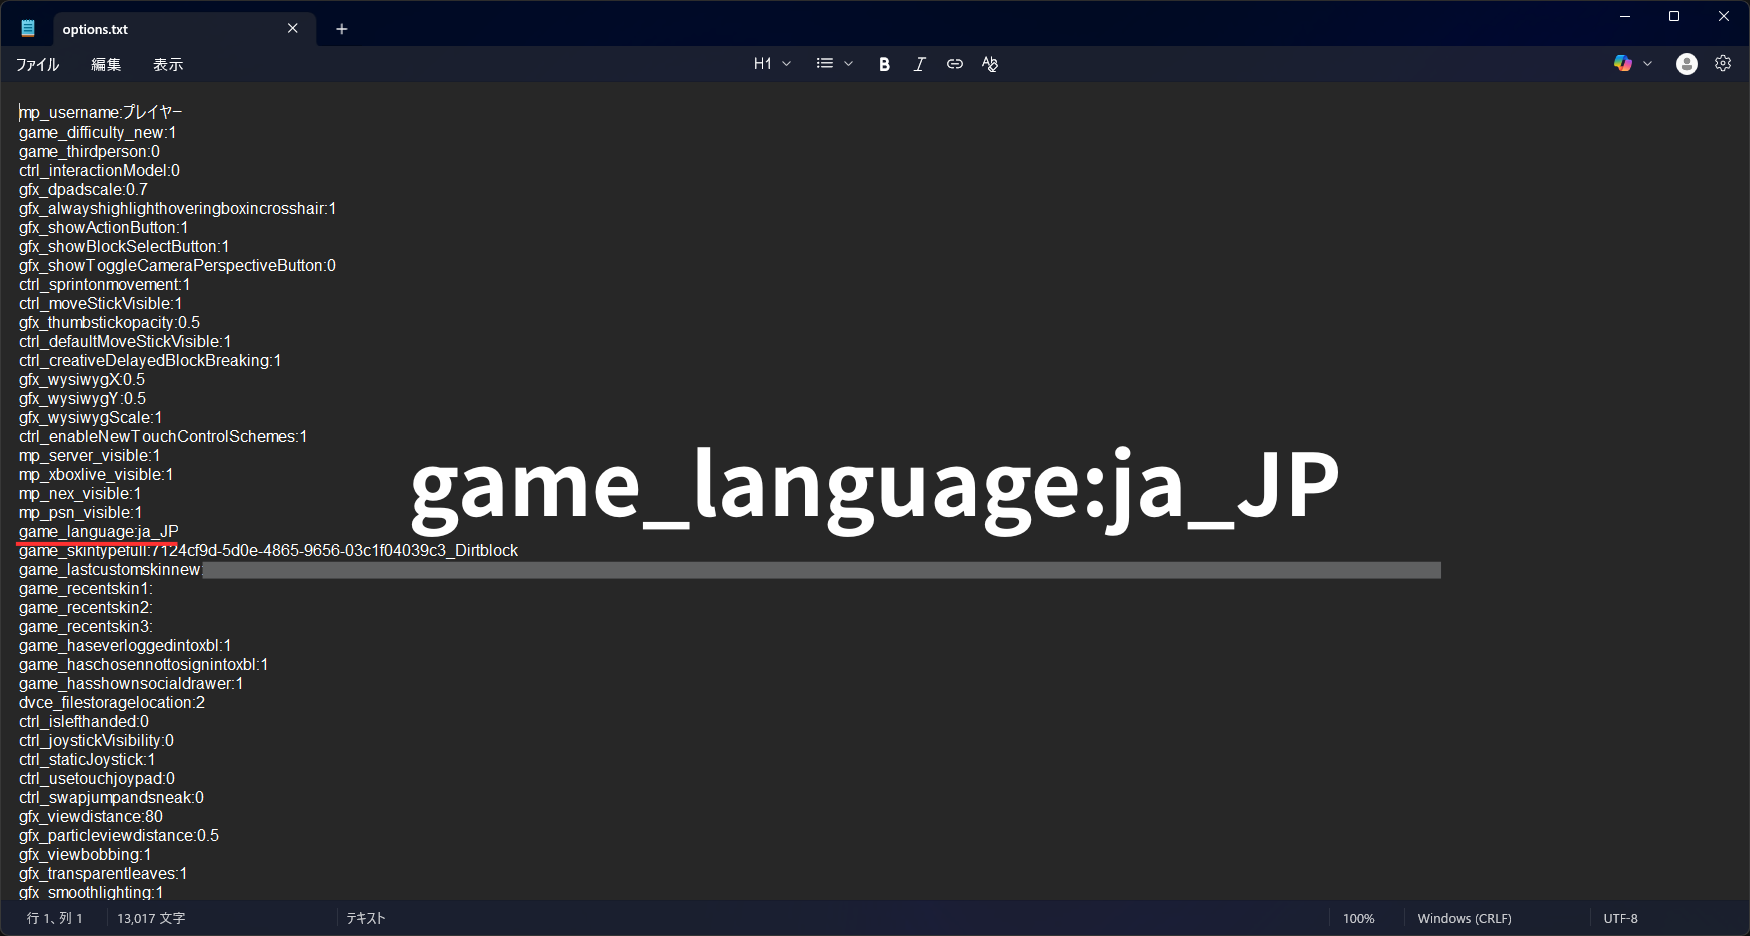Image resolution: width=1750 pixels, height=936 pixels.
Task: Click the 100% zoom level indicator
Action: pyautogui.click(x=1359, y=917)
